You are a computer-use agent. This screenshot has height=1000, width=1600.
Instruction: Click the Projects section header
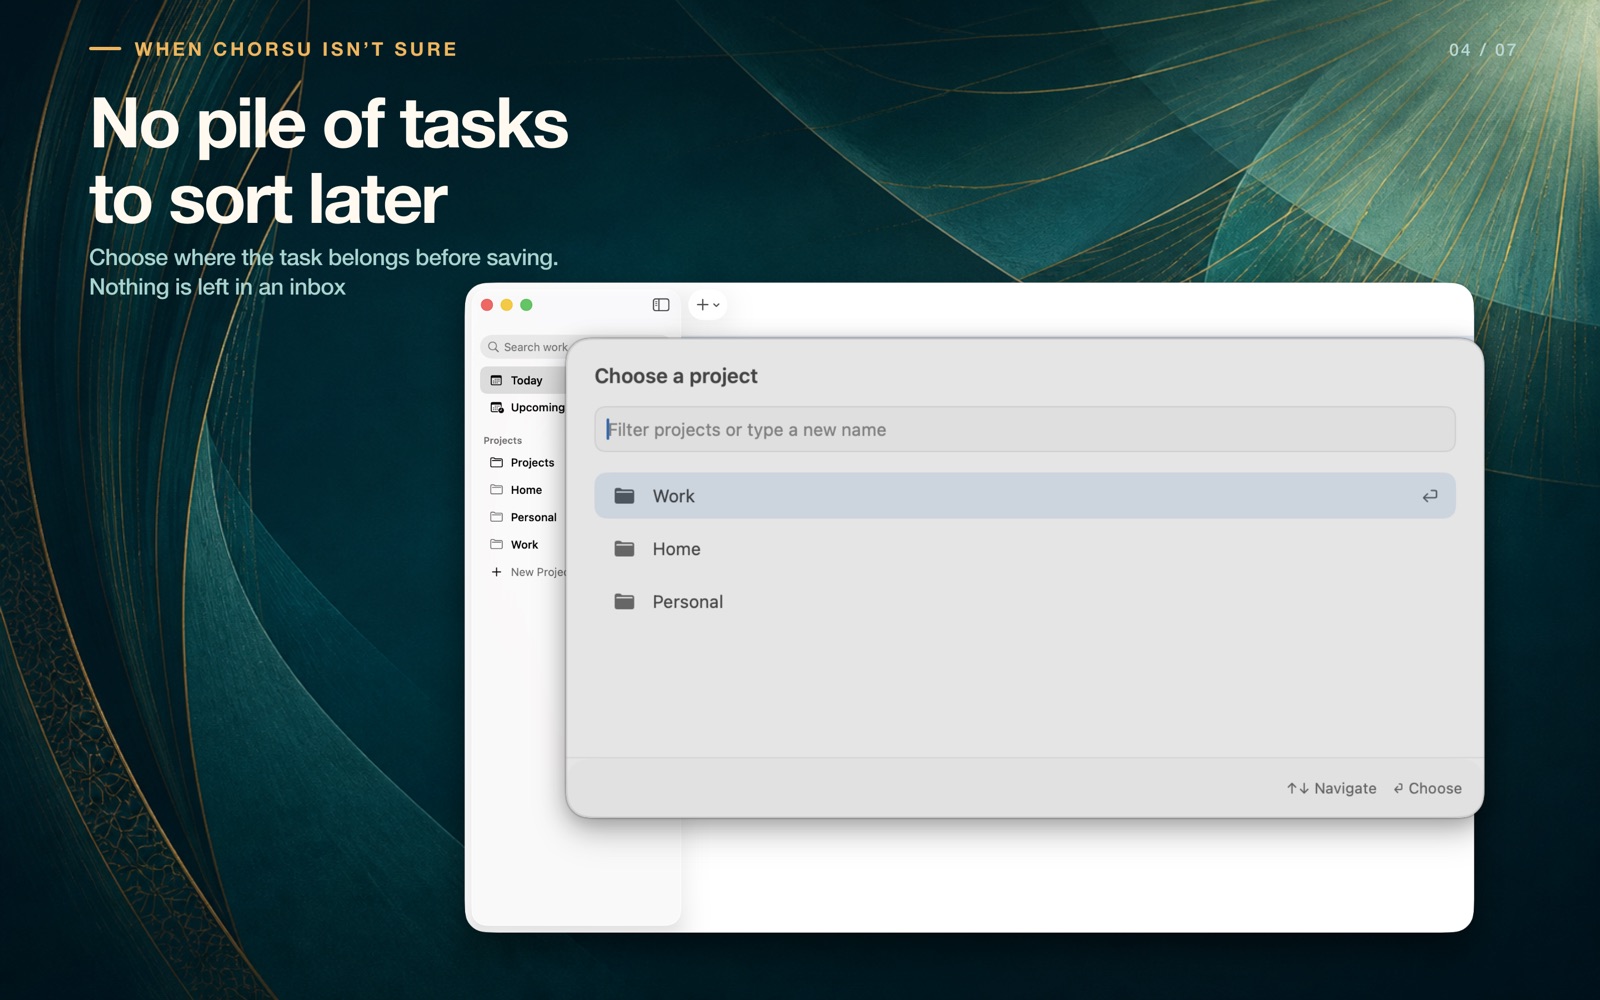(503, 440)
